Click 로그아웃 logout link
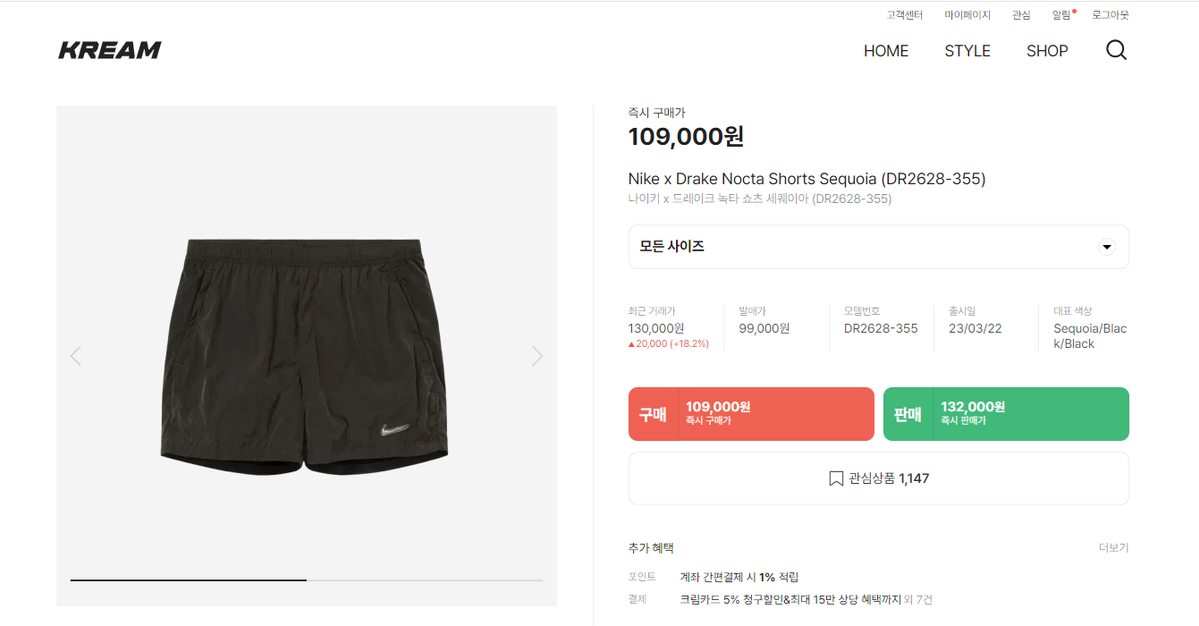The width and height of the screenshot is (1199, 626). pos(1110,15)
